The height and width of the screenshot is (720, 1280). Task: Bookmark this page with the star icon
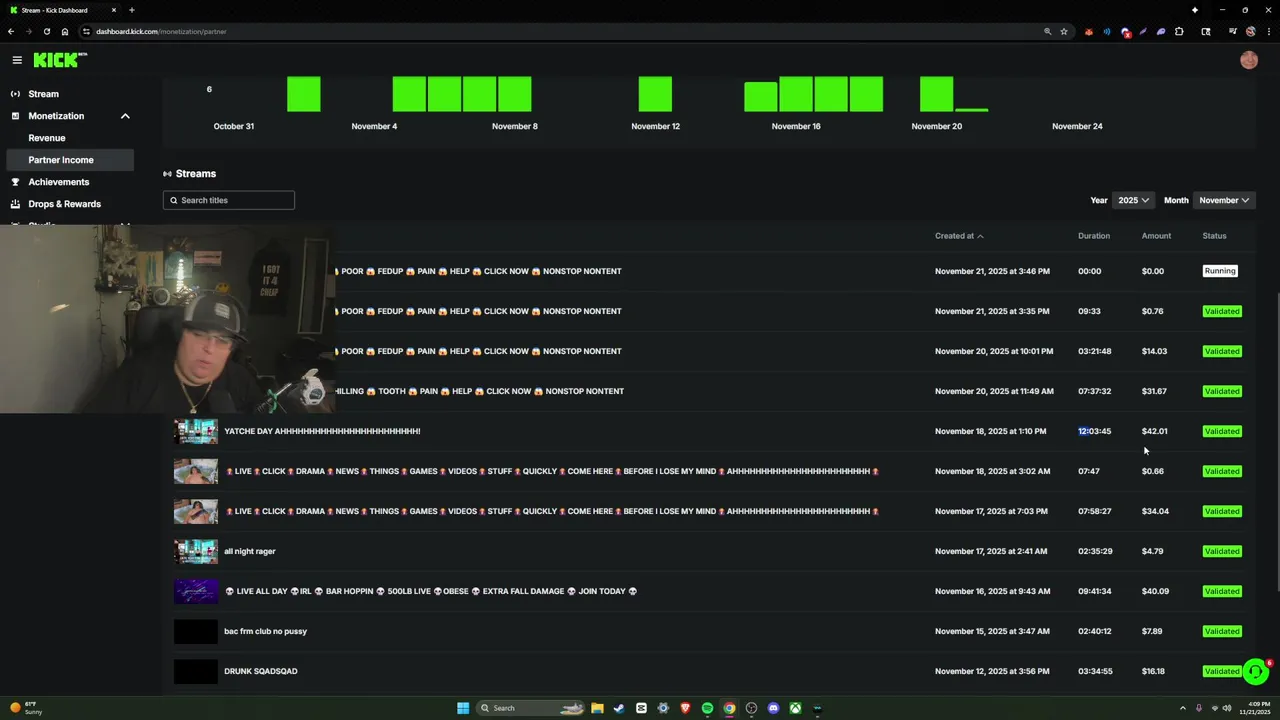1064,31
